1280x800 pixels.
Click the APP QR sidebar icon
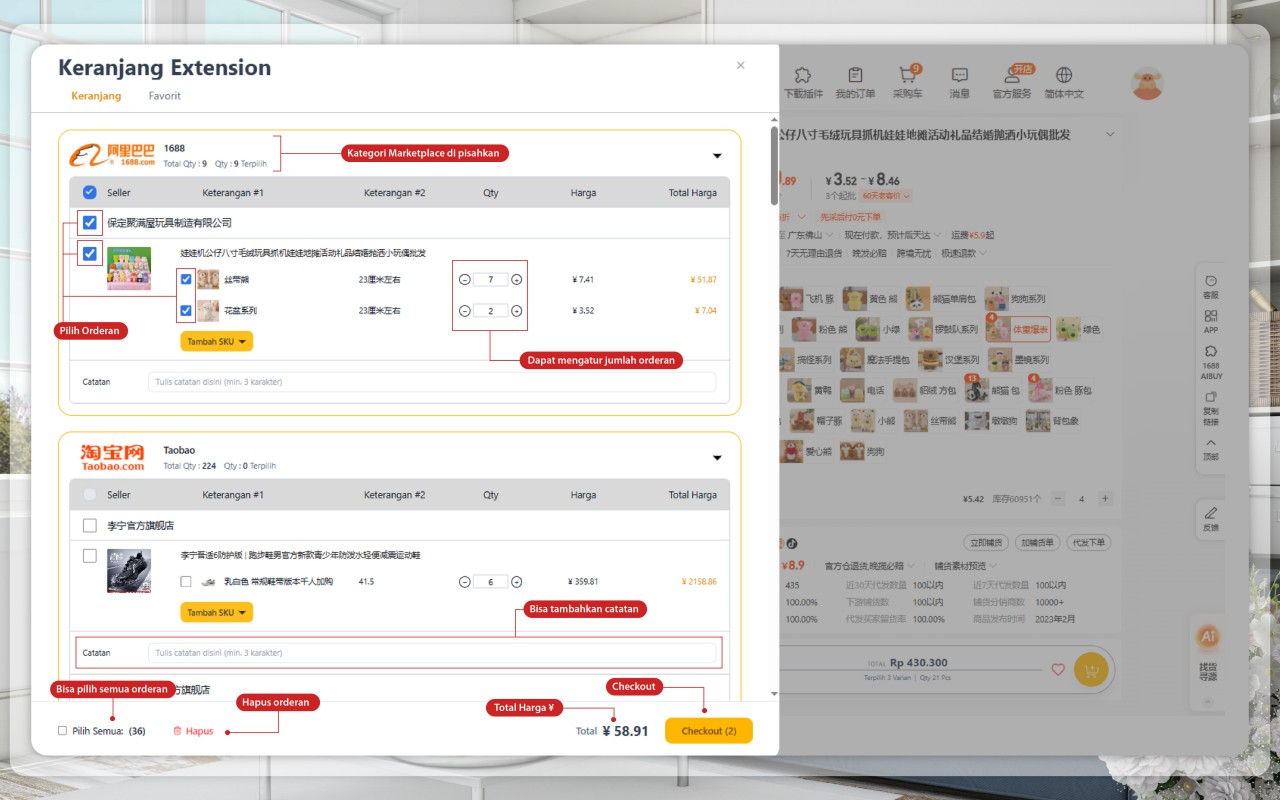pyautogui.click(x=1211, y=316)
